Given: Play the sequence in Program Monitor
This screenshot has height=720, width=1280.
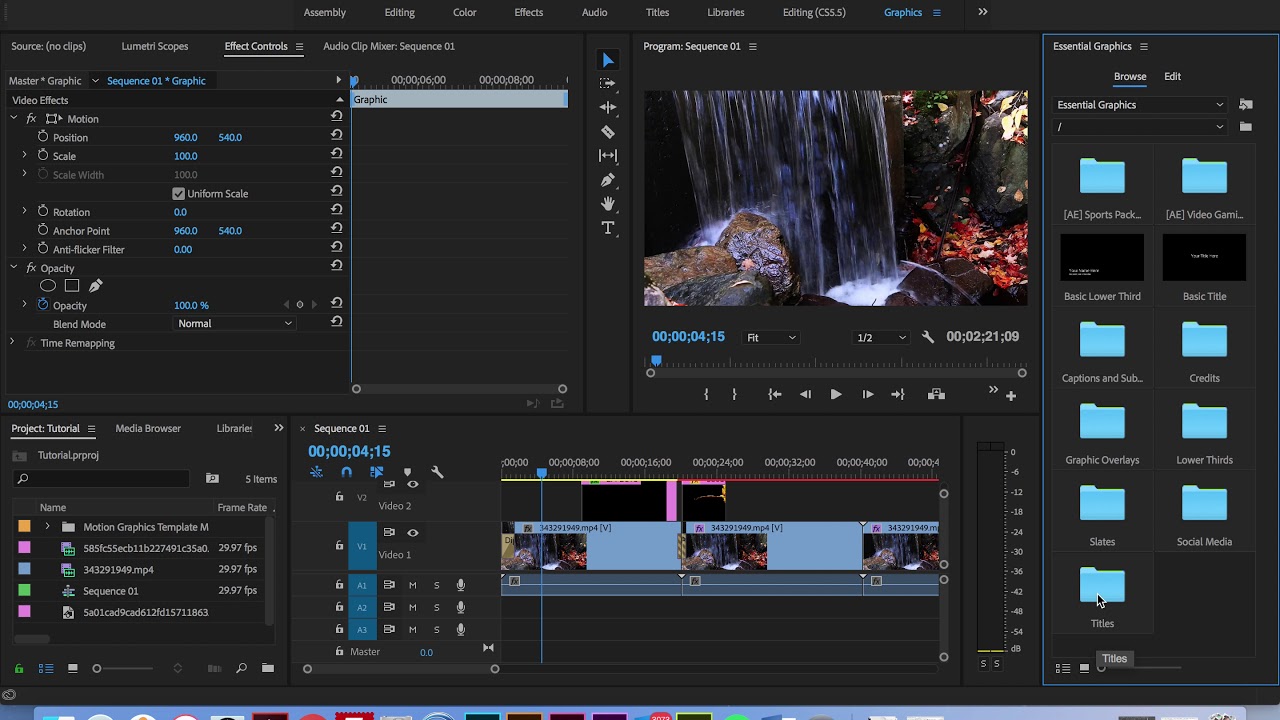Looking at the screenshot, I should tap(835, 395).
